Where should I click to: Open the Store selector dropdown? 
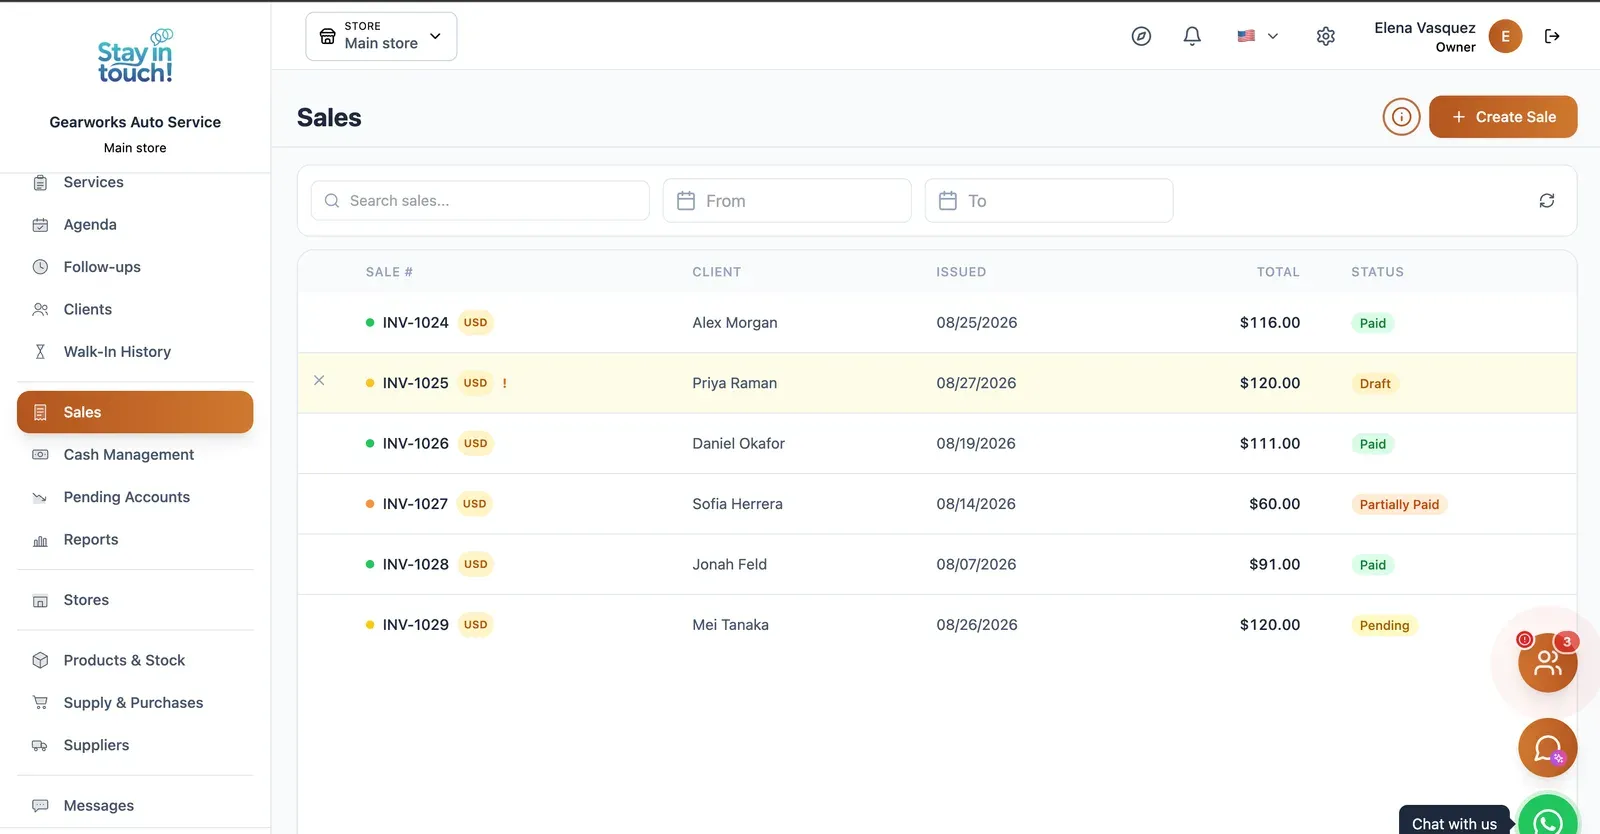(x=381, y=36)
